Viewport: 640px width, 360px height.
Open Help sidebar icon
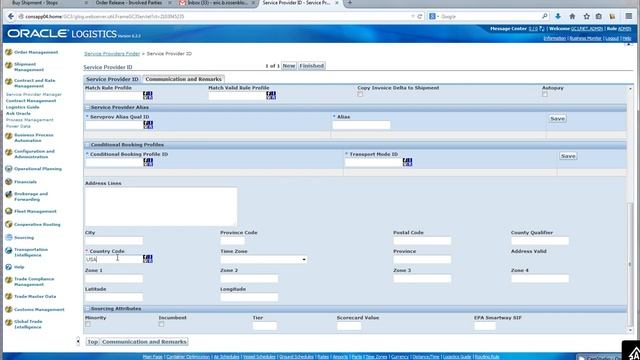(9, 267)
